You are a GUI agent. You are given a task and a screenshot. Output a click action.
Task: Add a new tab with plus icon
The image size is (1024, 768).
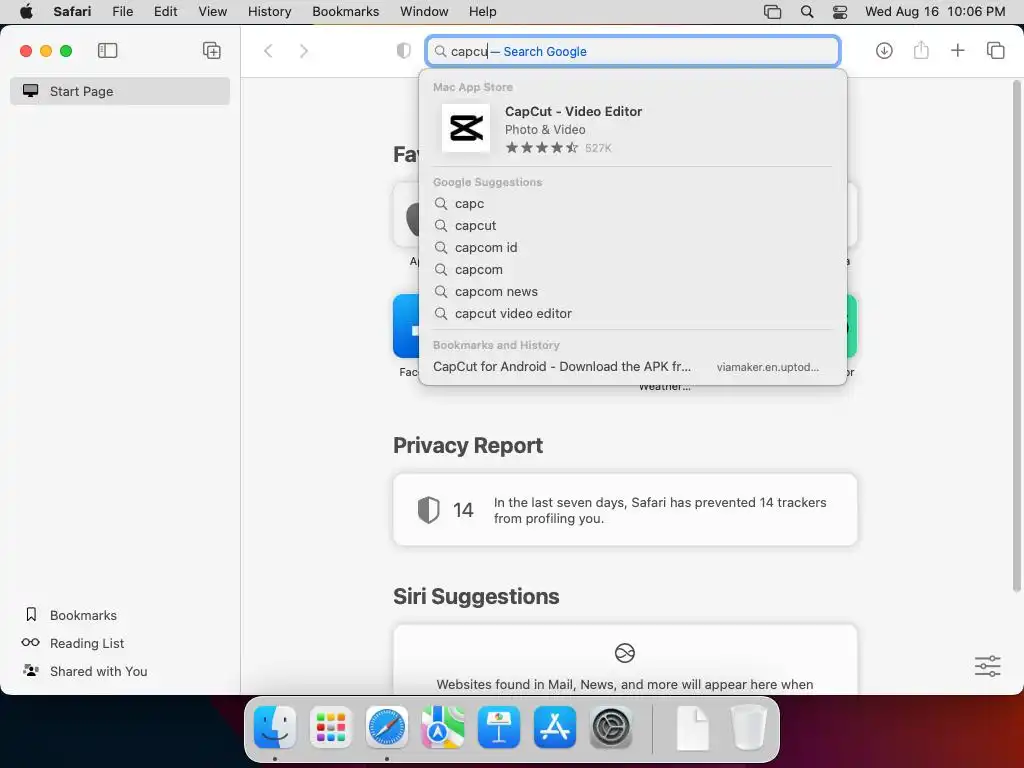click(x=957, y=50)
